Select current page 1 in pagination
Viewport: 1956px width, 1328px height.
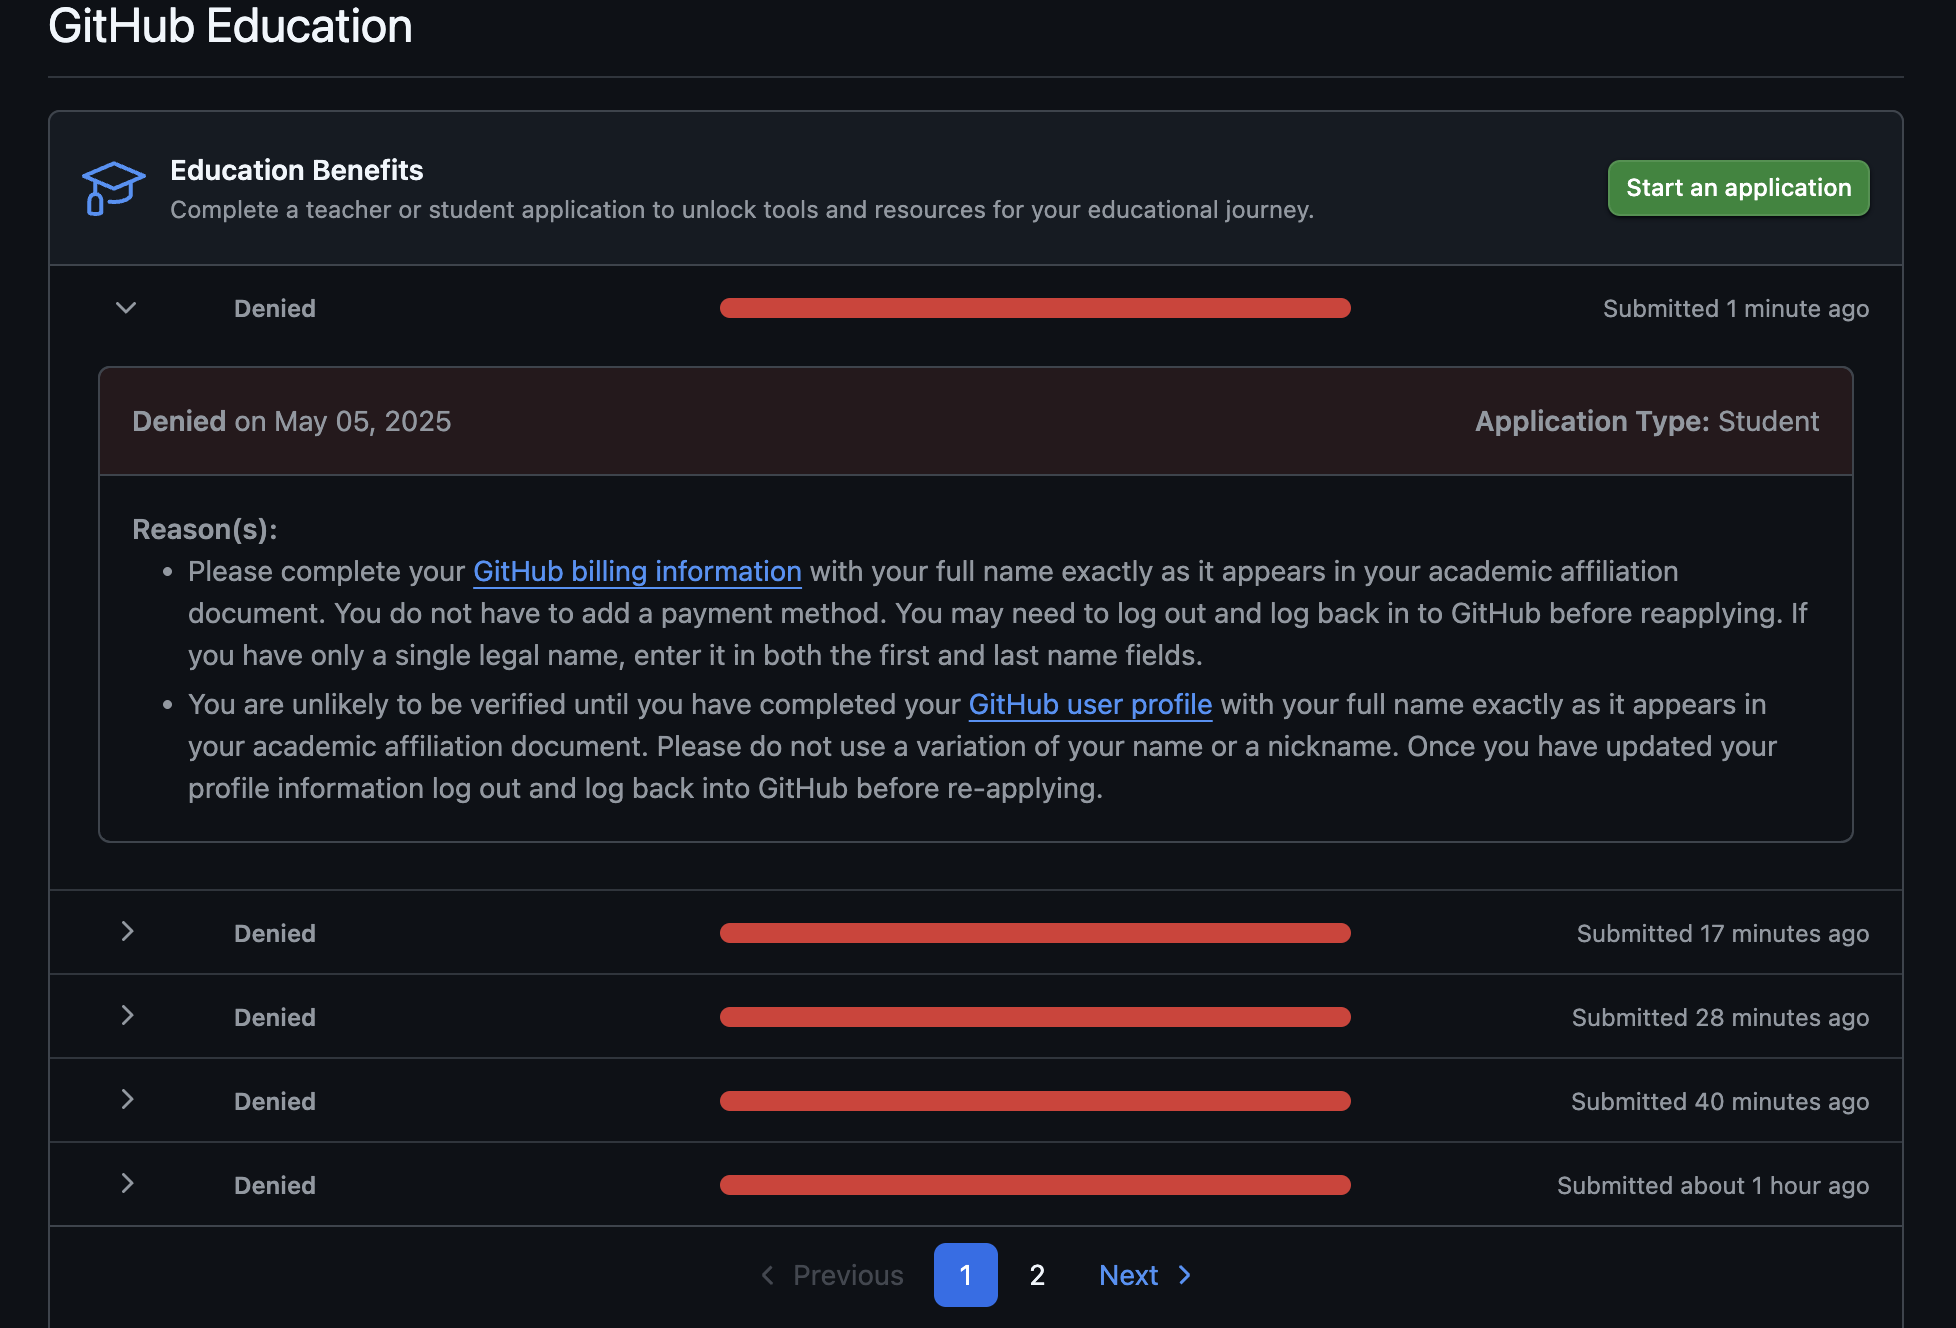[x=965, y=1275]
